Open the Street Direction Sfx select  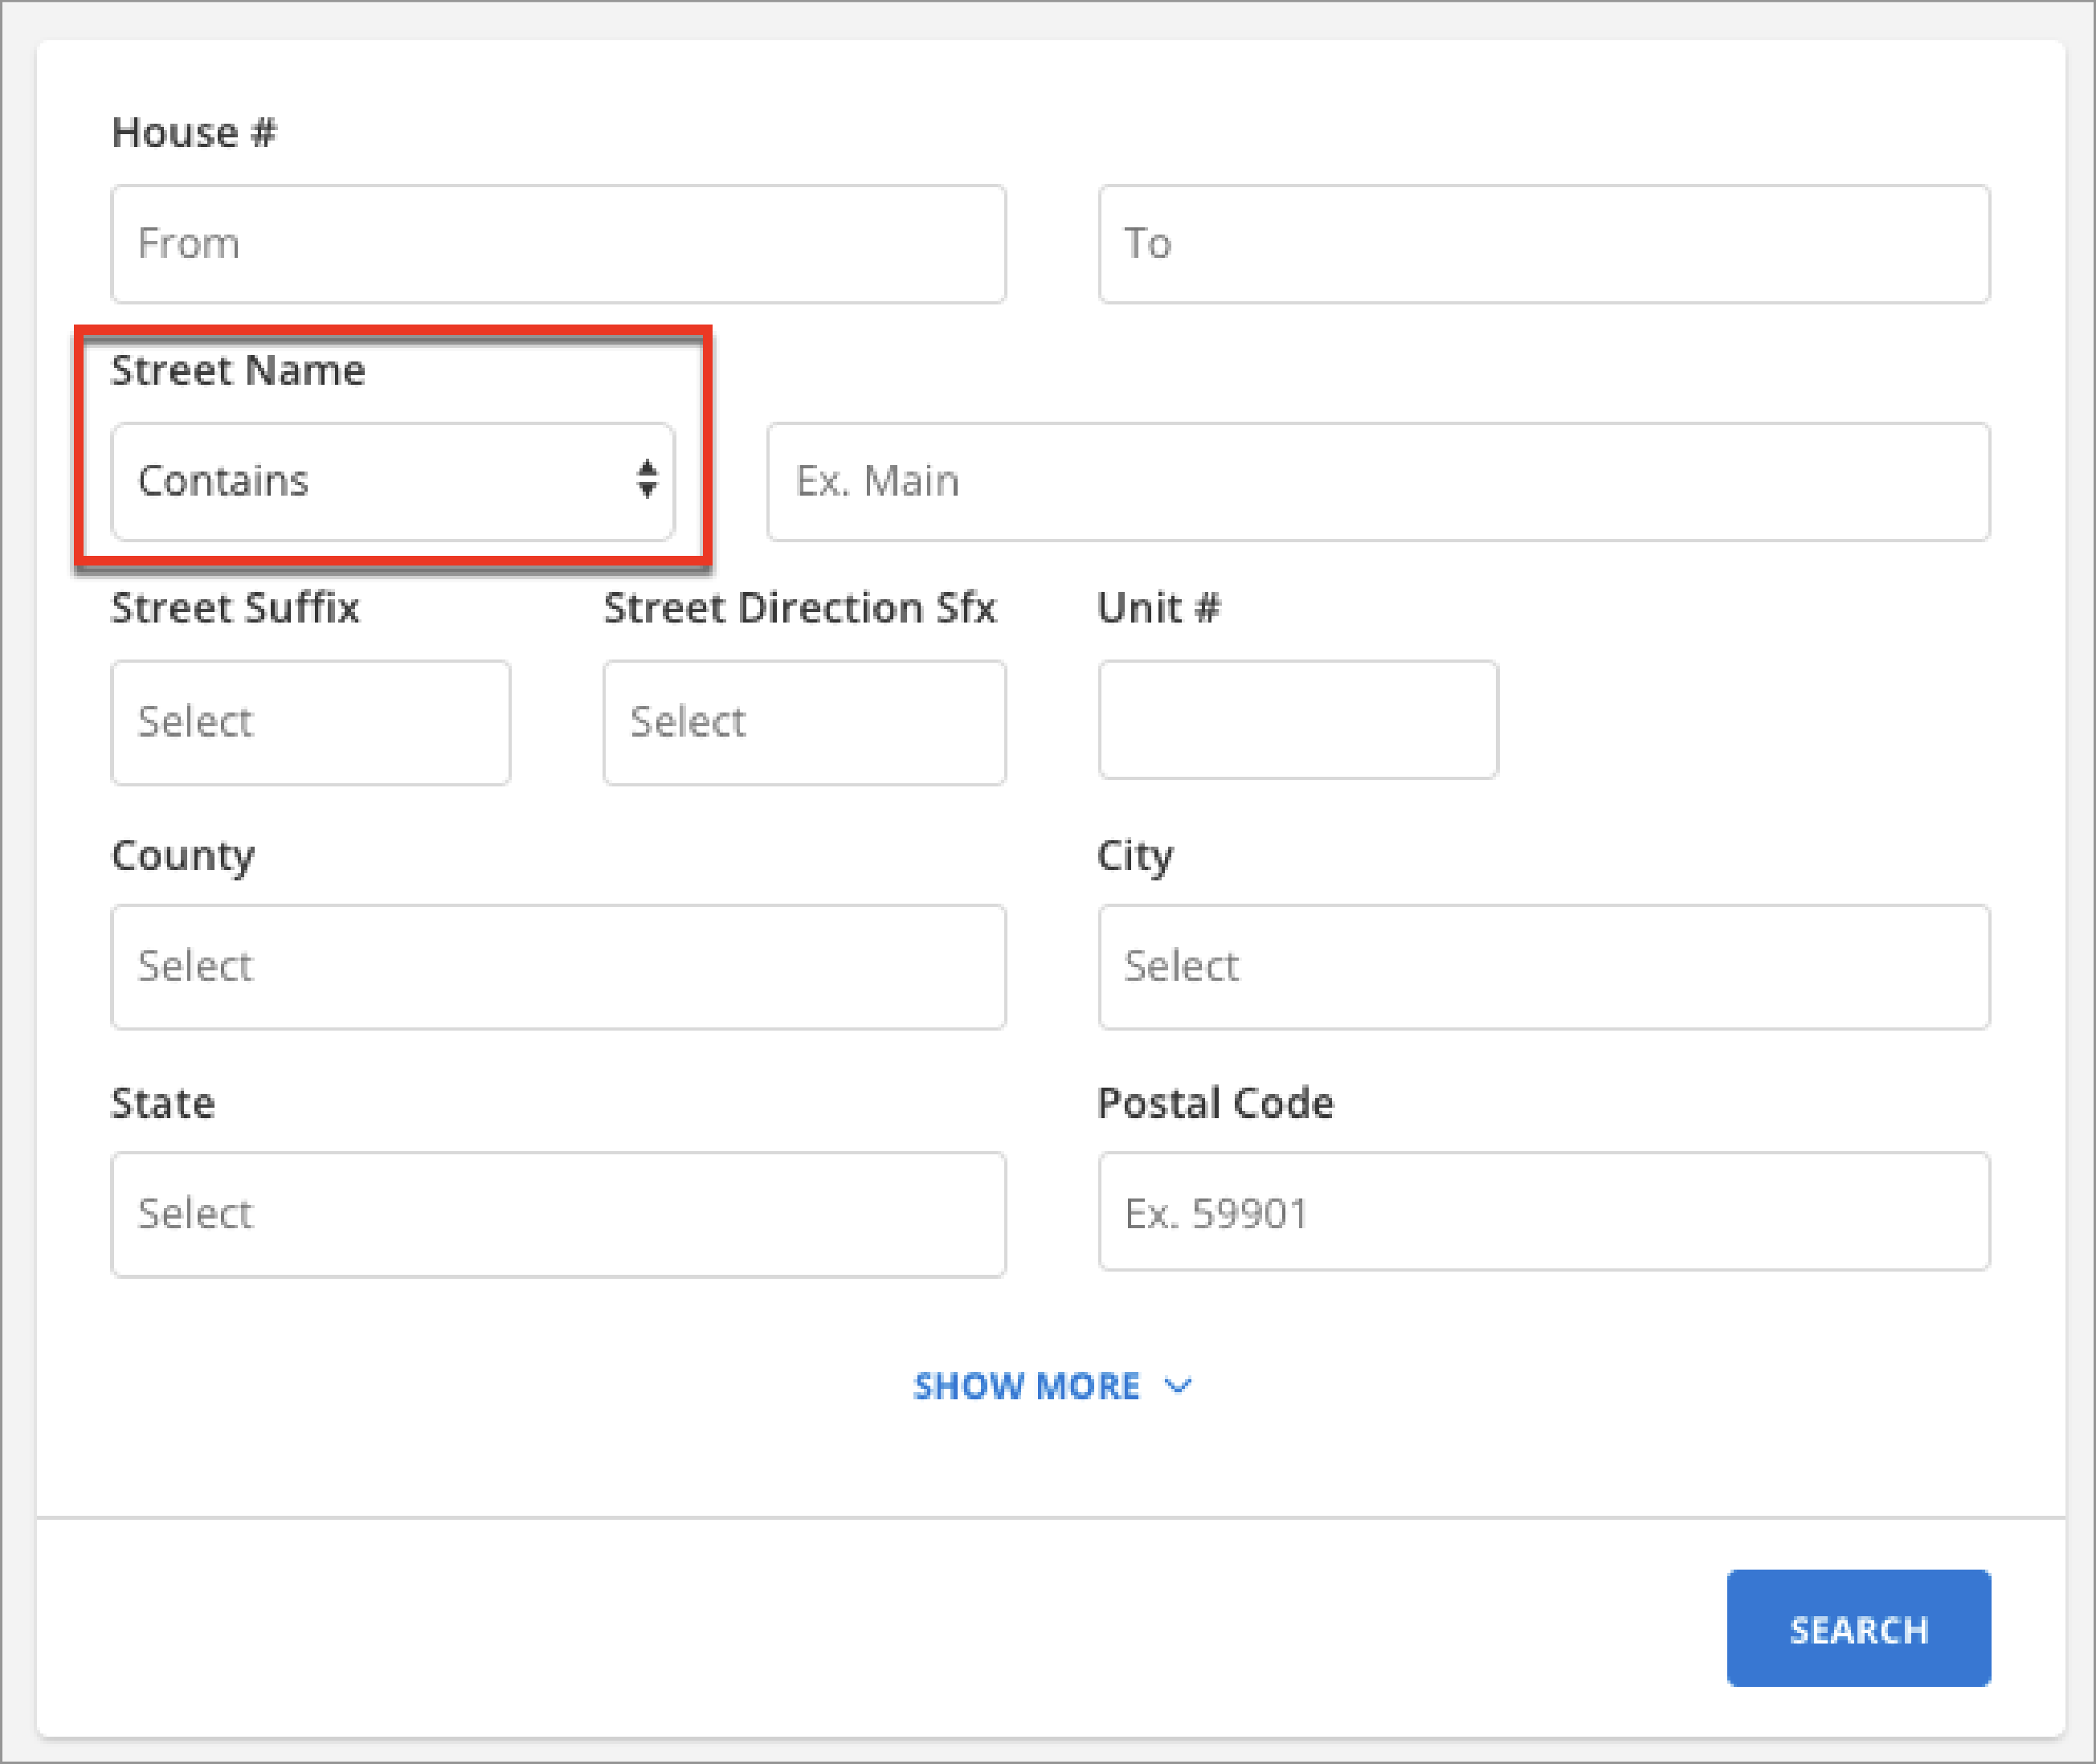(x=804, y=722)
